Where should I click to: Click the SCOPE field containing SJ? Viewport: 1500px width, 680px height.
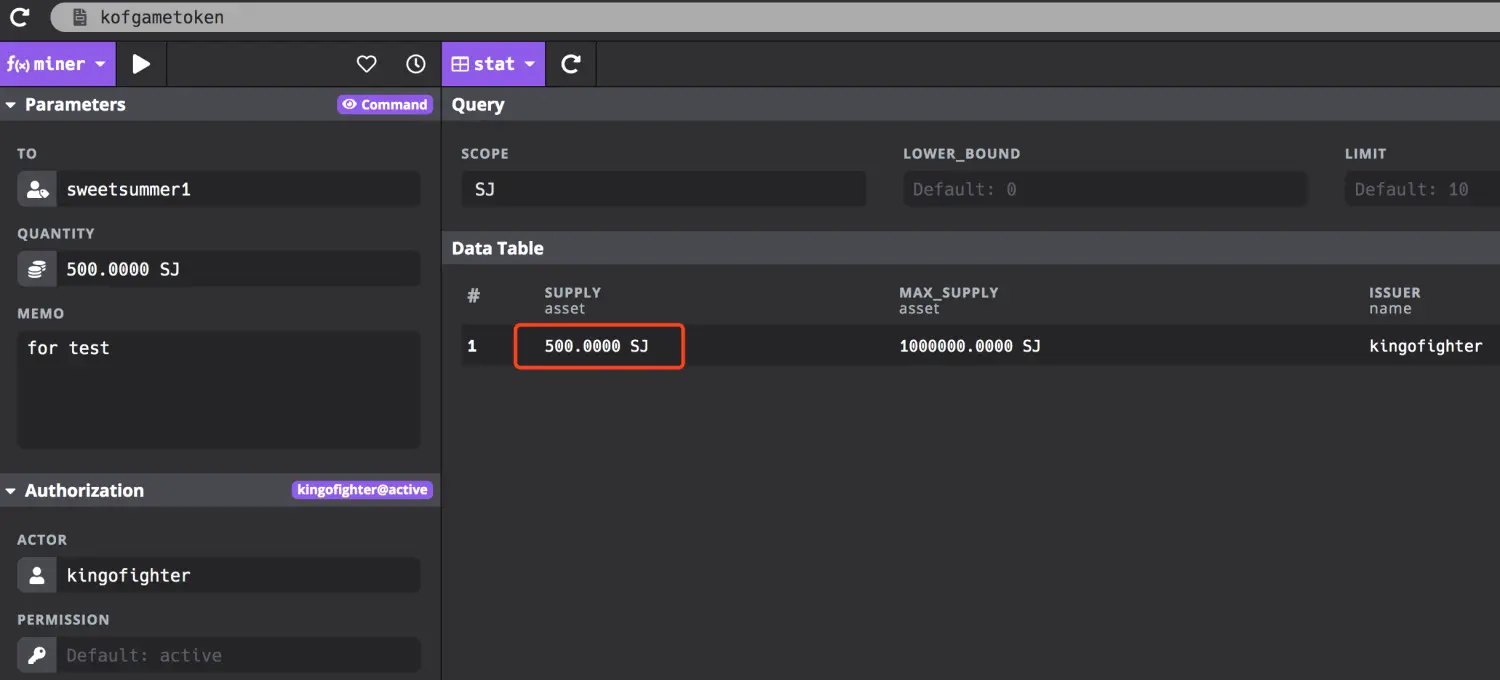pos(663,189)
